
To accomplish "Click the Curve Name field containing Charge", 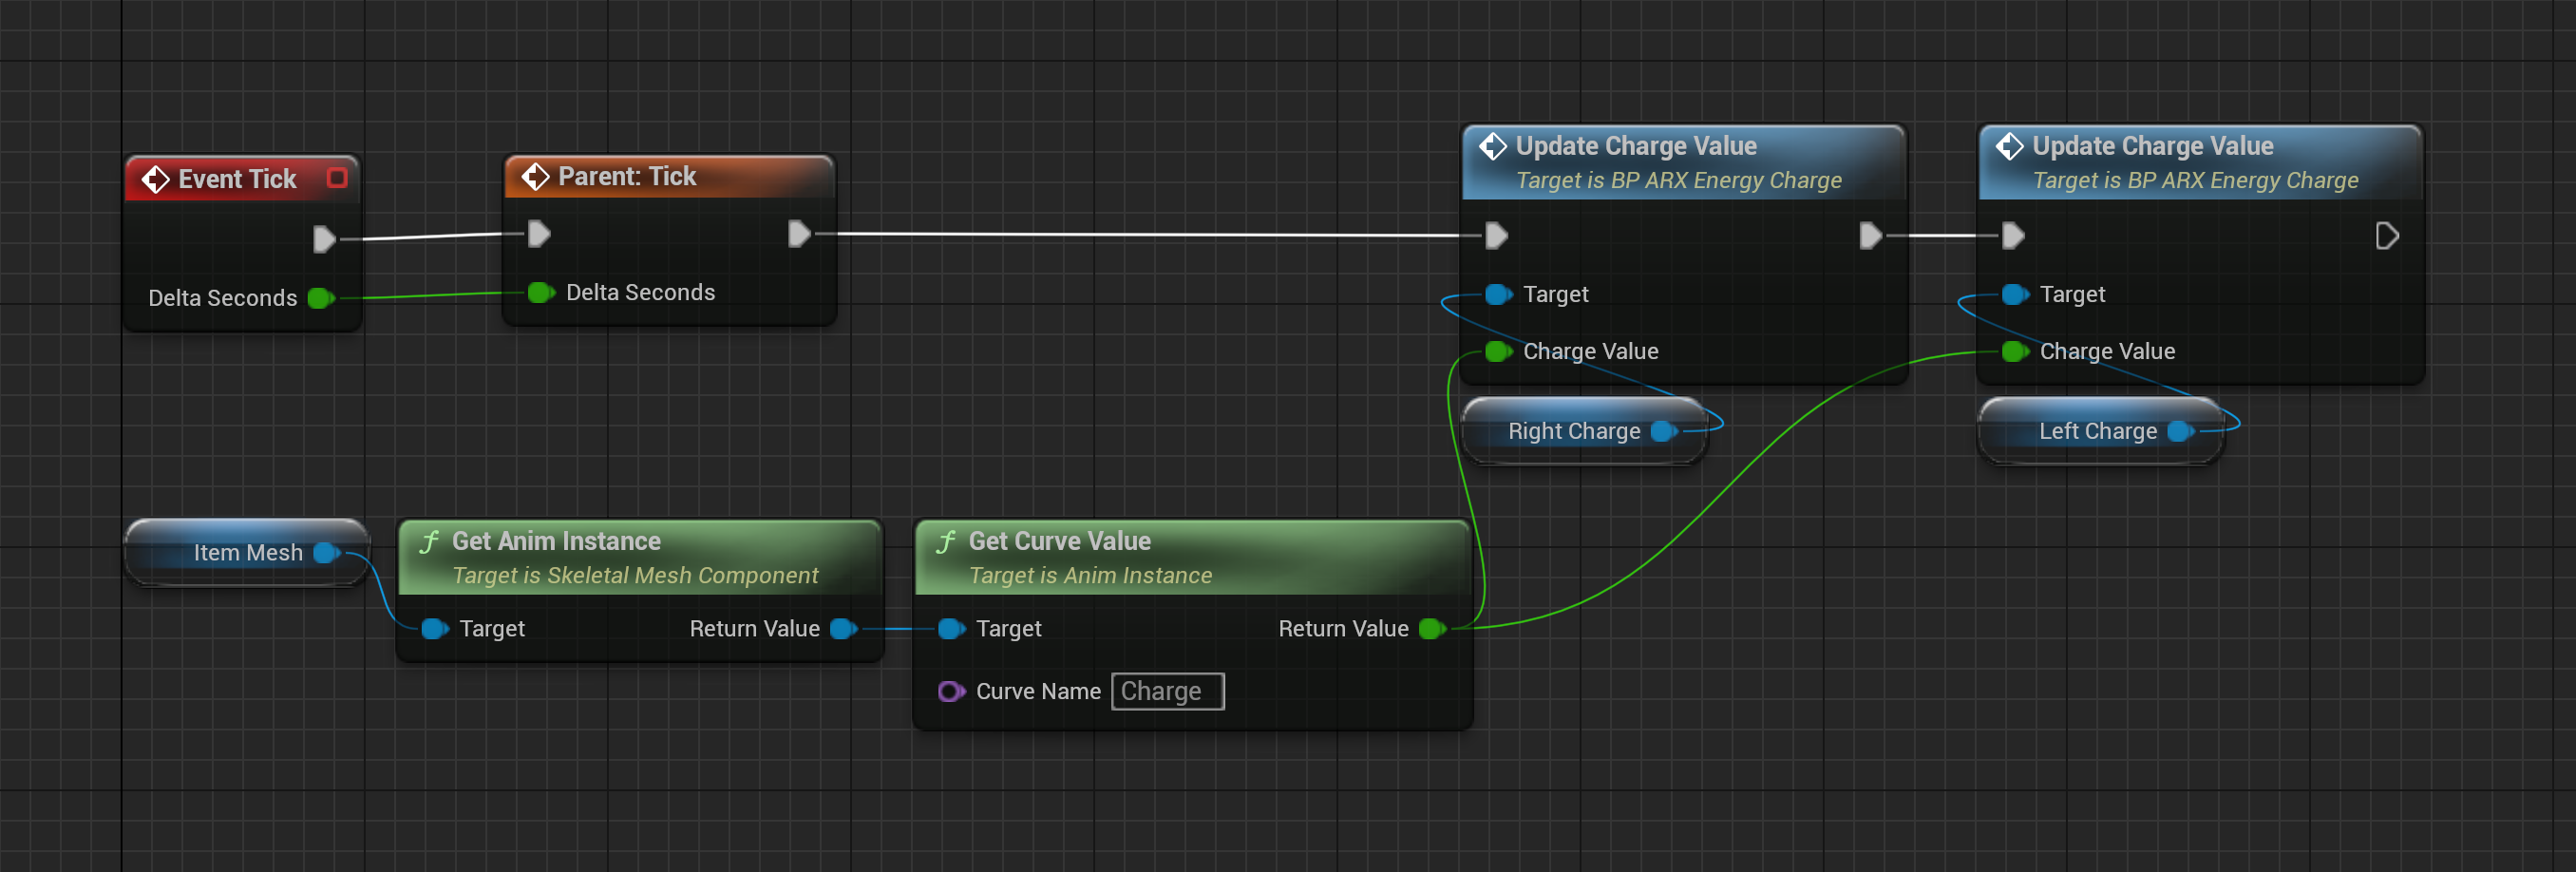I will pos(1167,692).
